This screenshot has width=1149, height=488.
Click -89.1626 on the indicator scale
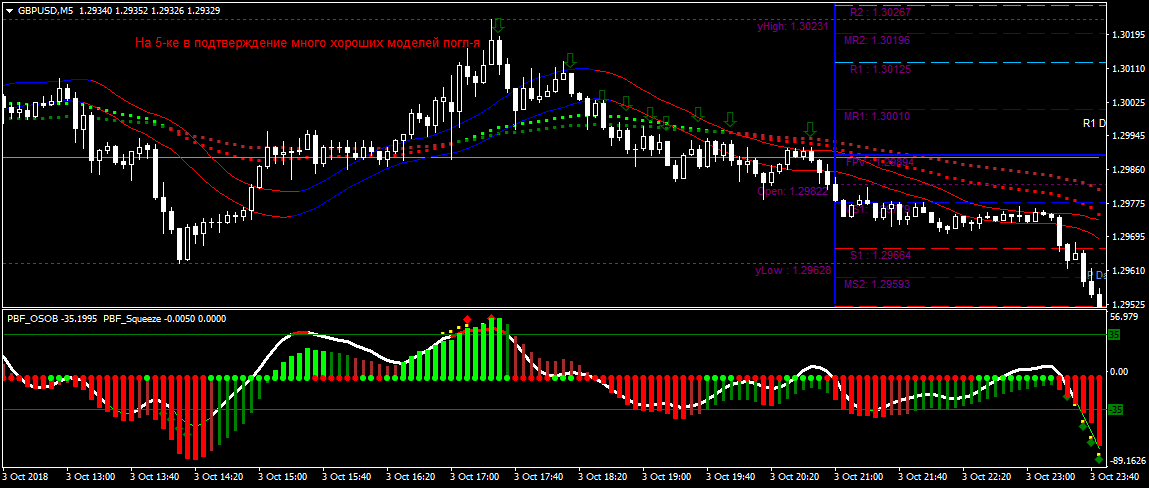point(1128,461)
